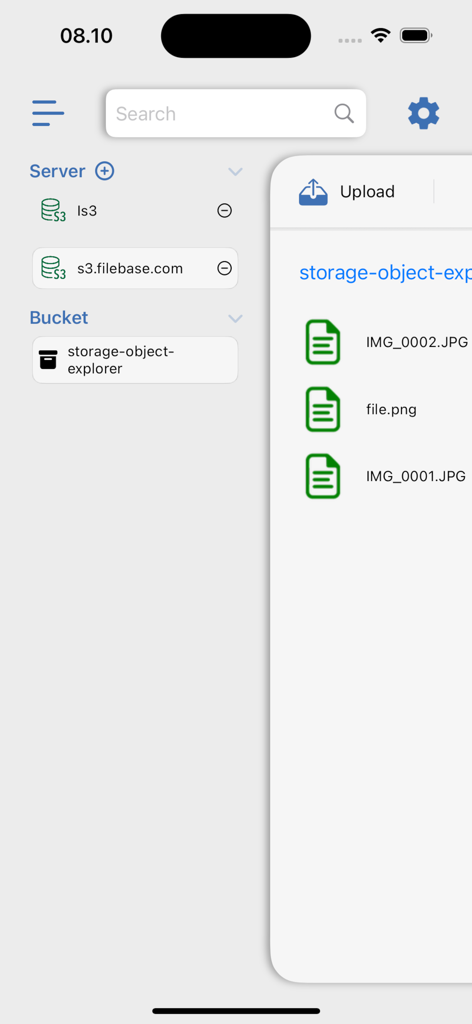The height and width of the screenshot is (1024, 472).
Task: Open file IMG_0001.JPG
Action: click(416, 476)
